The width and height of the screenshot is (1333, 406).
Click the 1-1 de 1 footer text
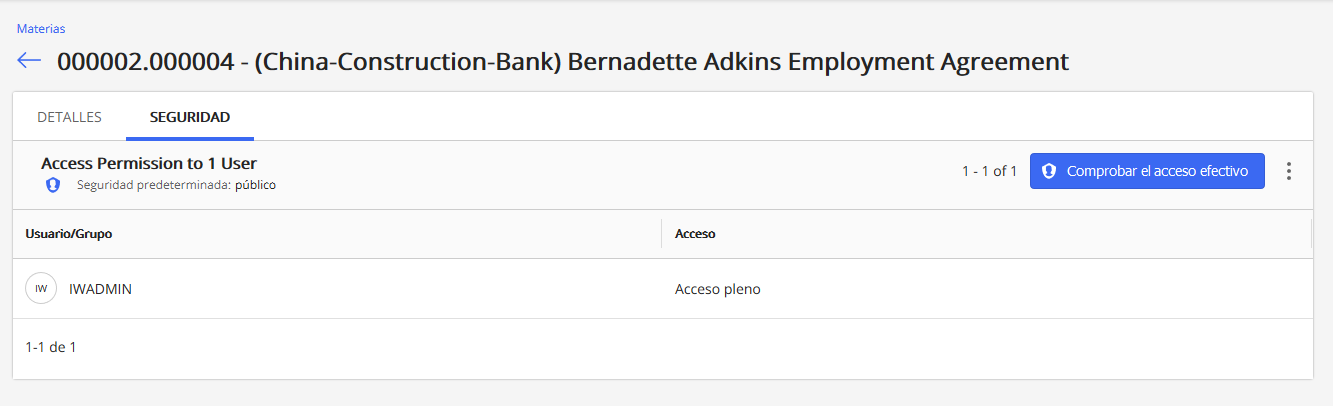[51, 347]
